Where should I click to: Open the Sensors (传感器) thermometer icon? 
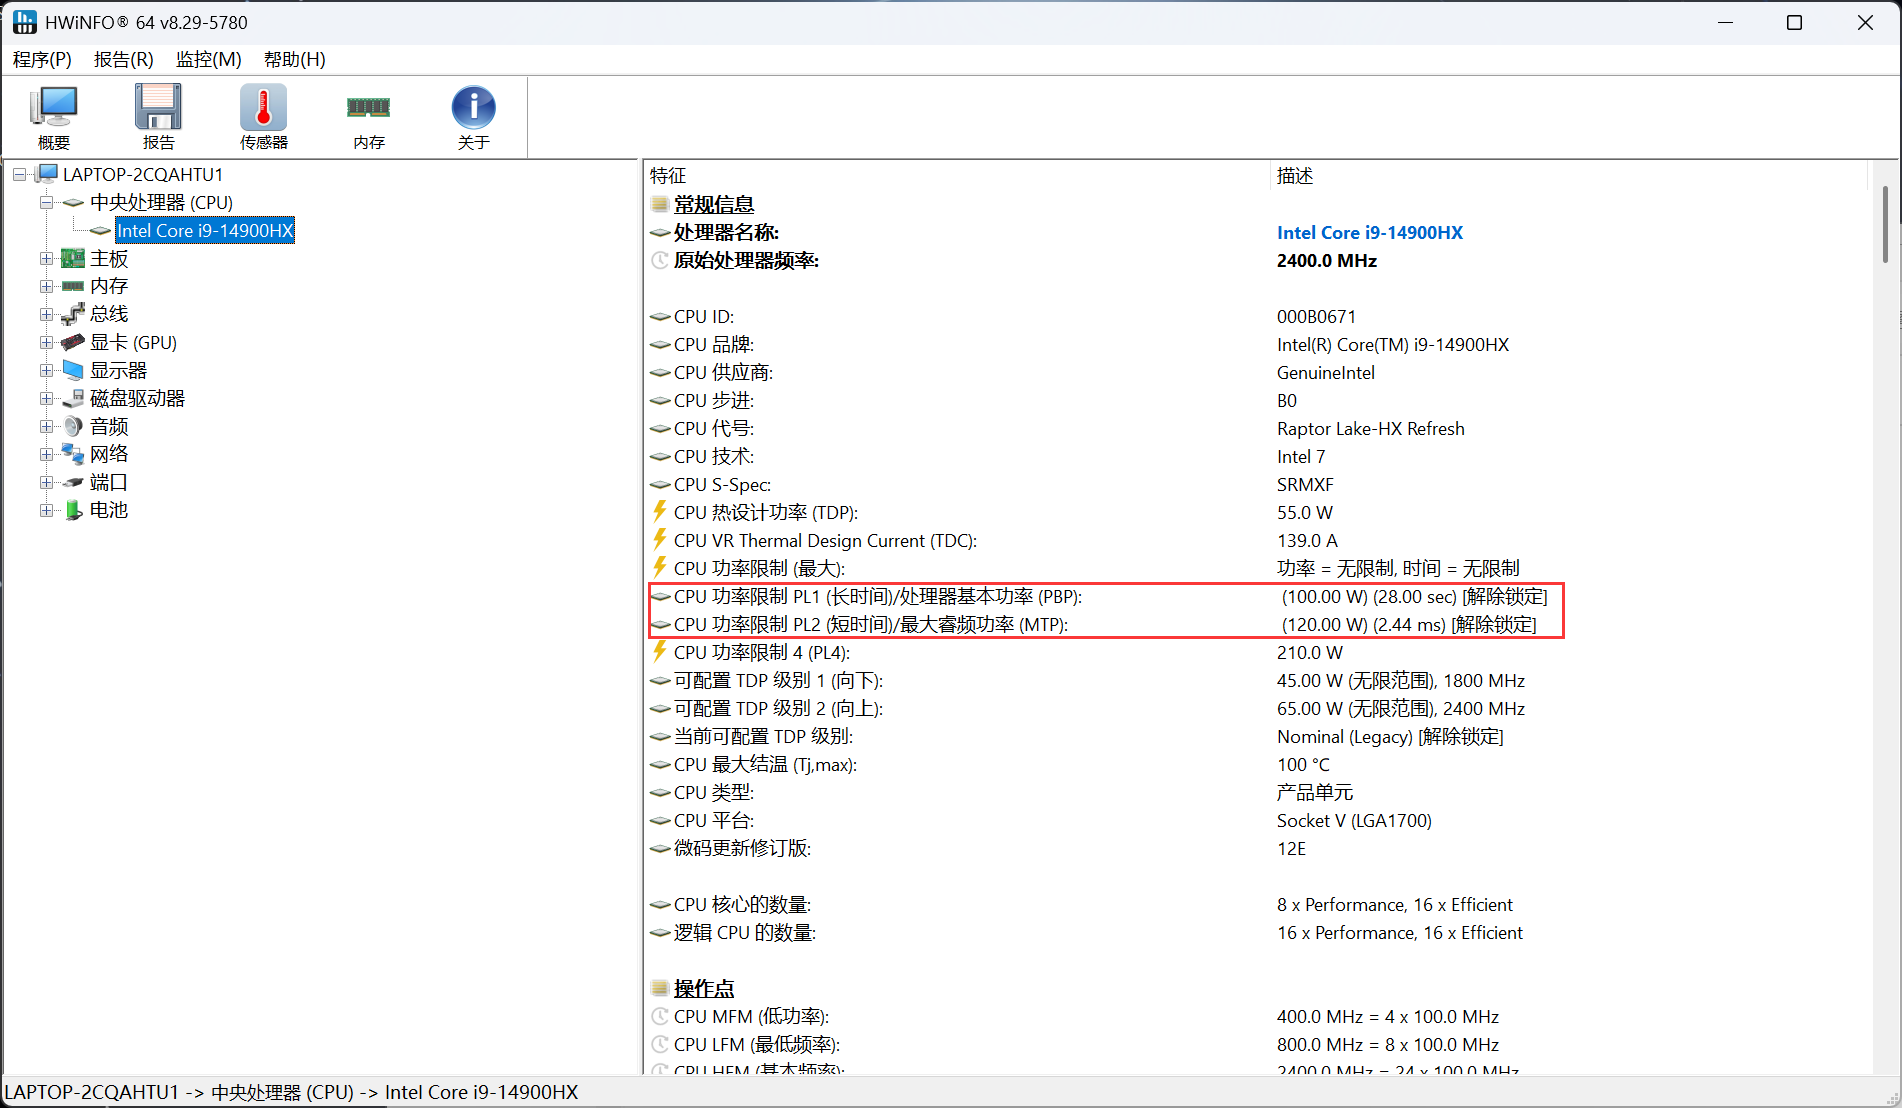coord(263,117)
